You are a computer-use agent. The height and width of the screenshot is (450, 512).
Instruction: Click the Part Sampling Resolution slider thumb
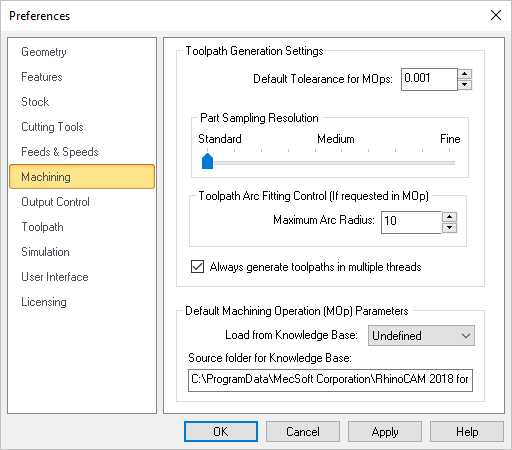[x=207, y=161]
